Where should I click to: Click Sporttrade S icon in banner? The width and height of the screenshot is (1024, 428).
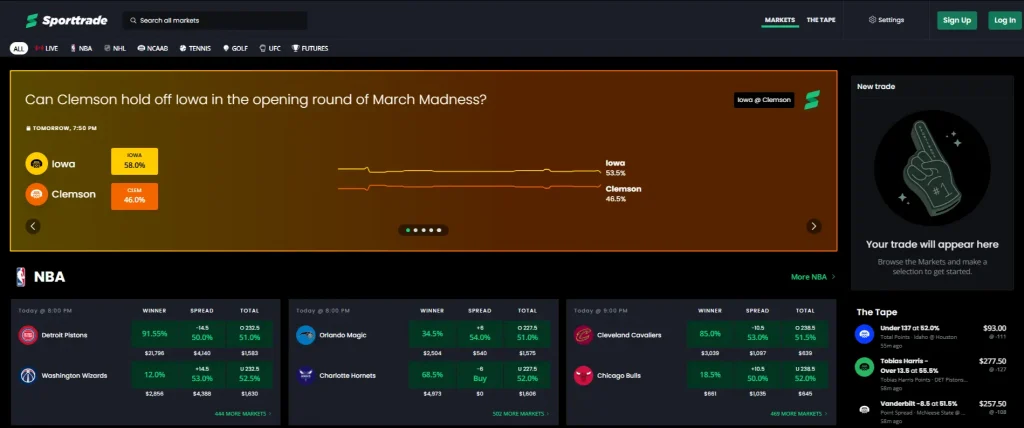[x=812, y=100]
